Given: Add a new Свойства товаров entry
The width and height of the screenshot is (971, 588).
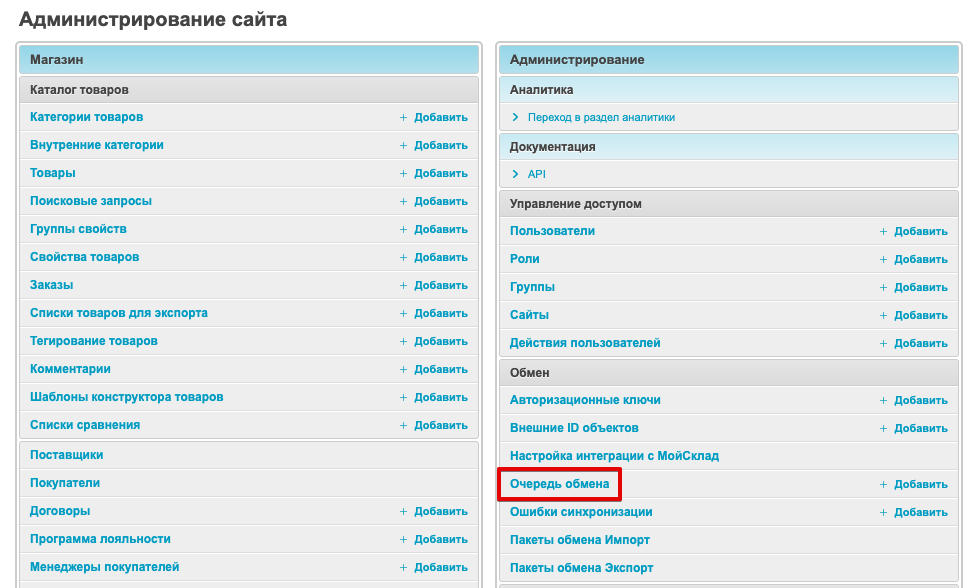Looking at the screenshot, I should point(440,257).
